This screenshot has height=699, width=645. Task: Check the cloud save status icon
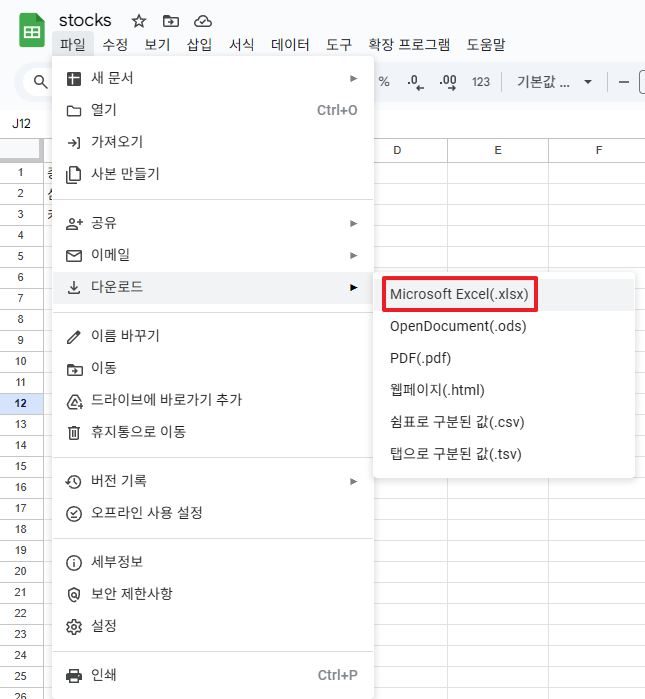[x=203, y=21]
